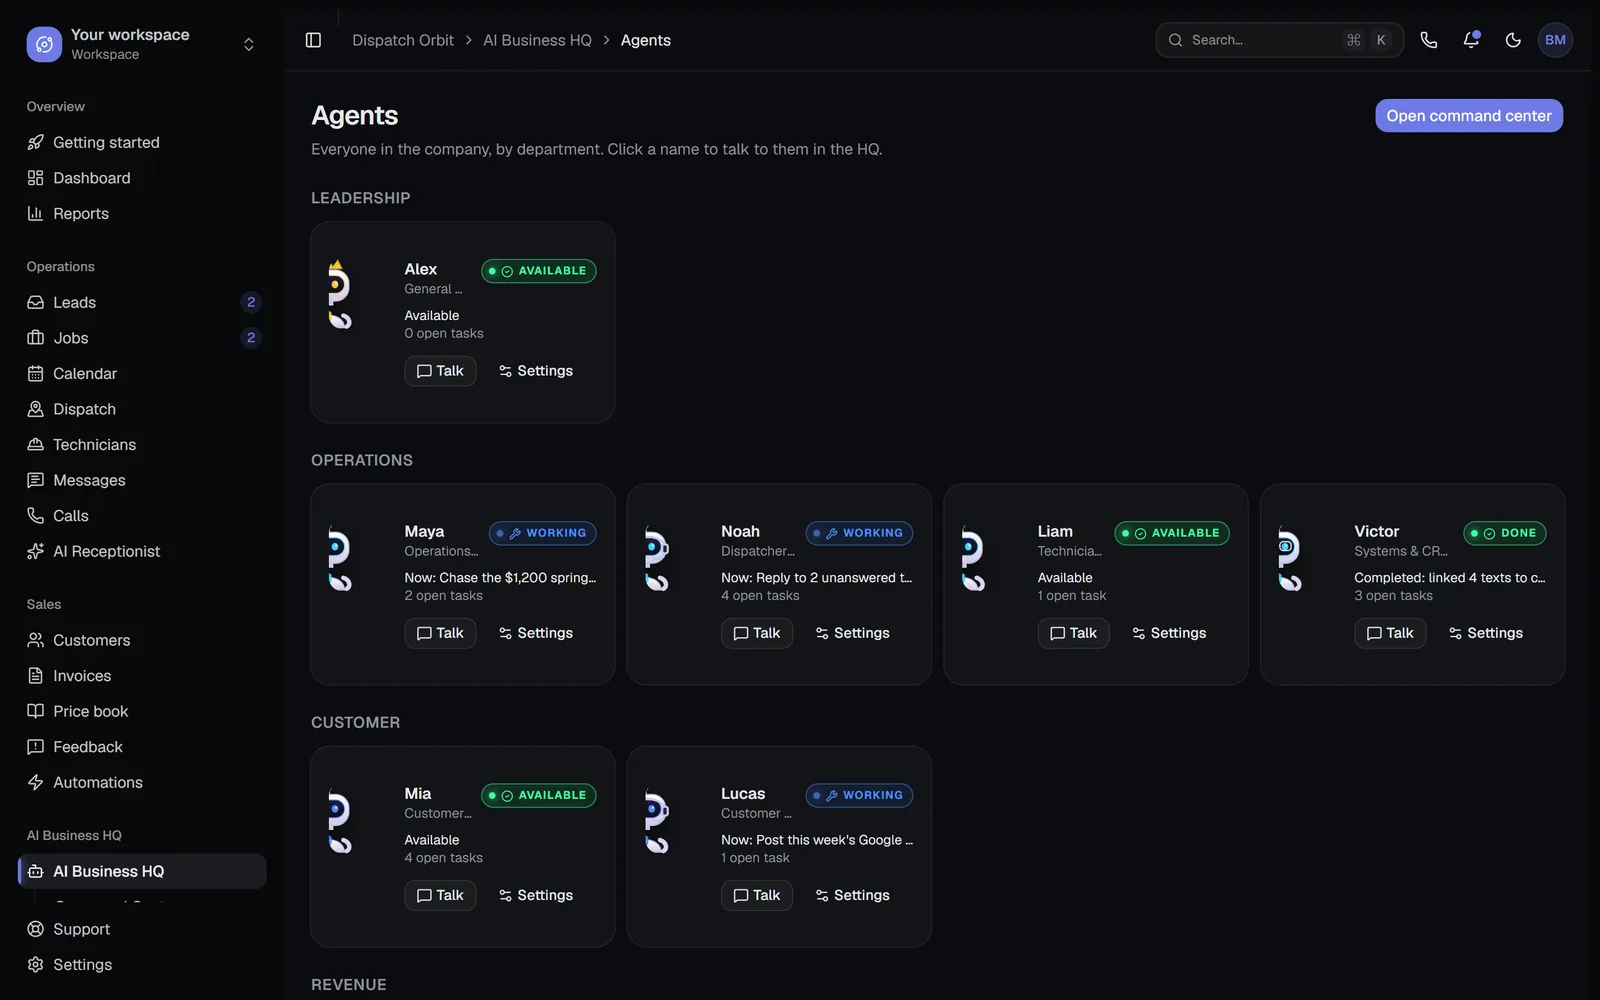
Task: Click Alex's avatar with crown
Action: click(340, 294)
